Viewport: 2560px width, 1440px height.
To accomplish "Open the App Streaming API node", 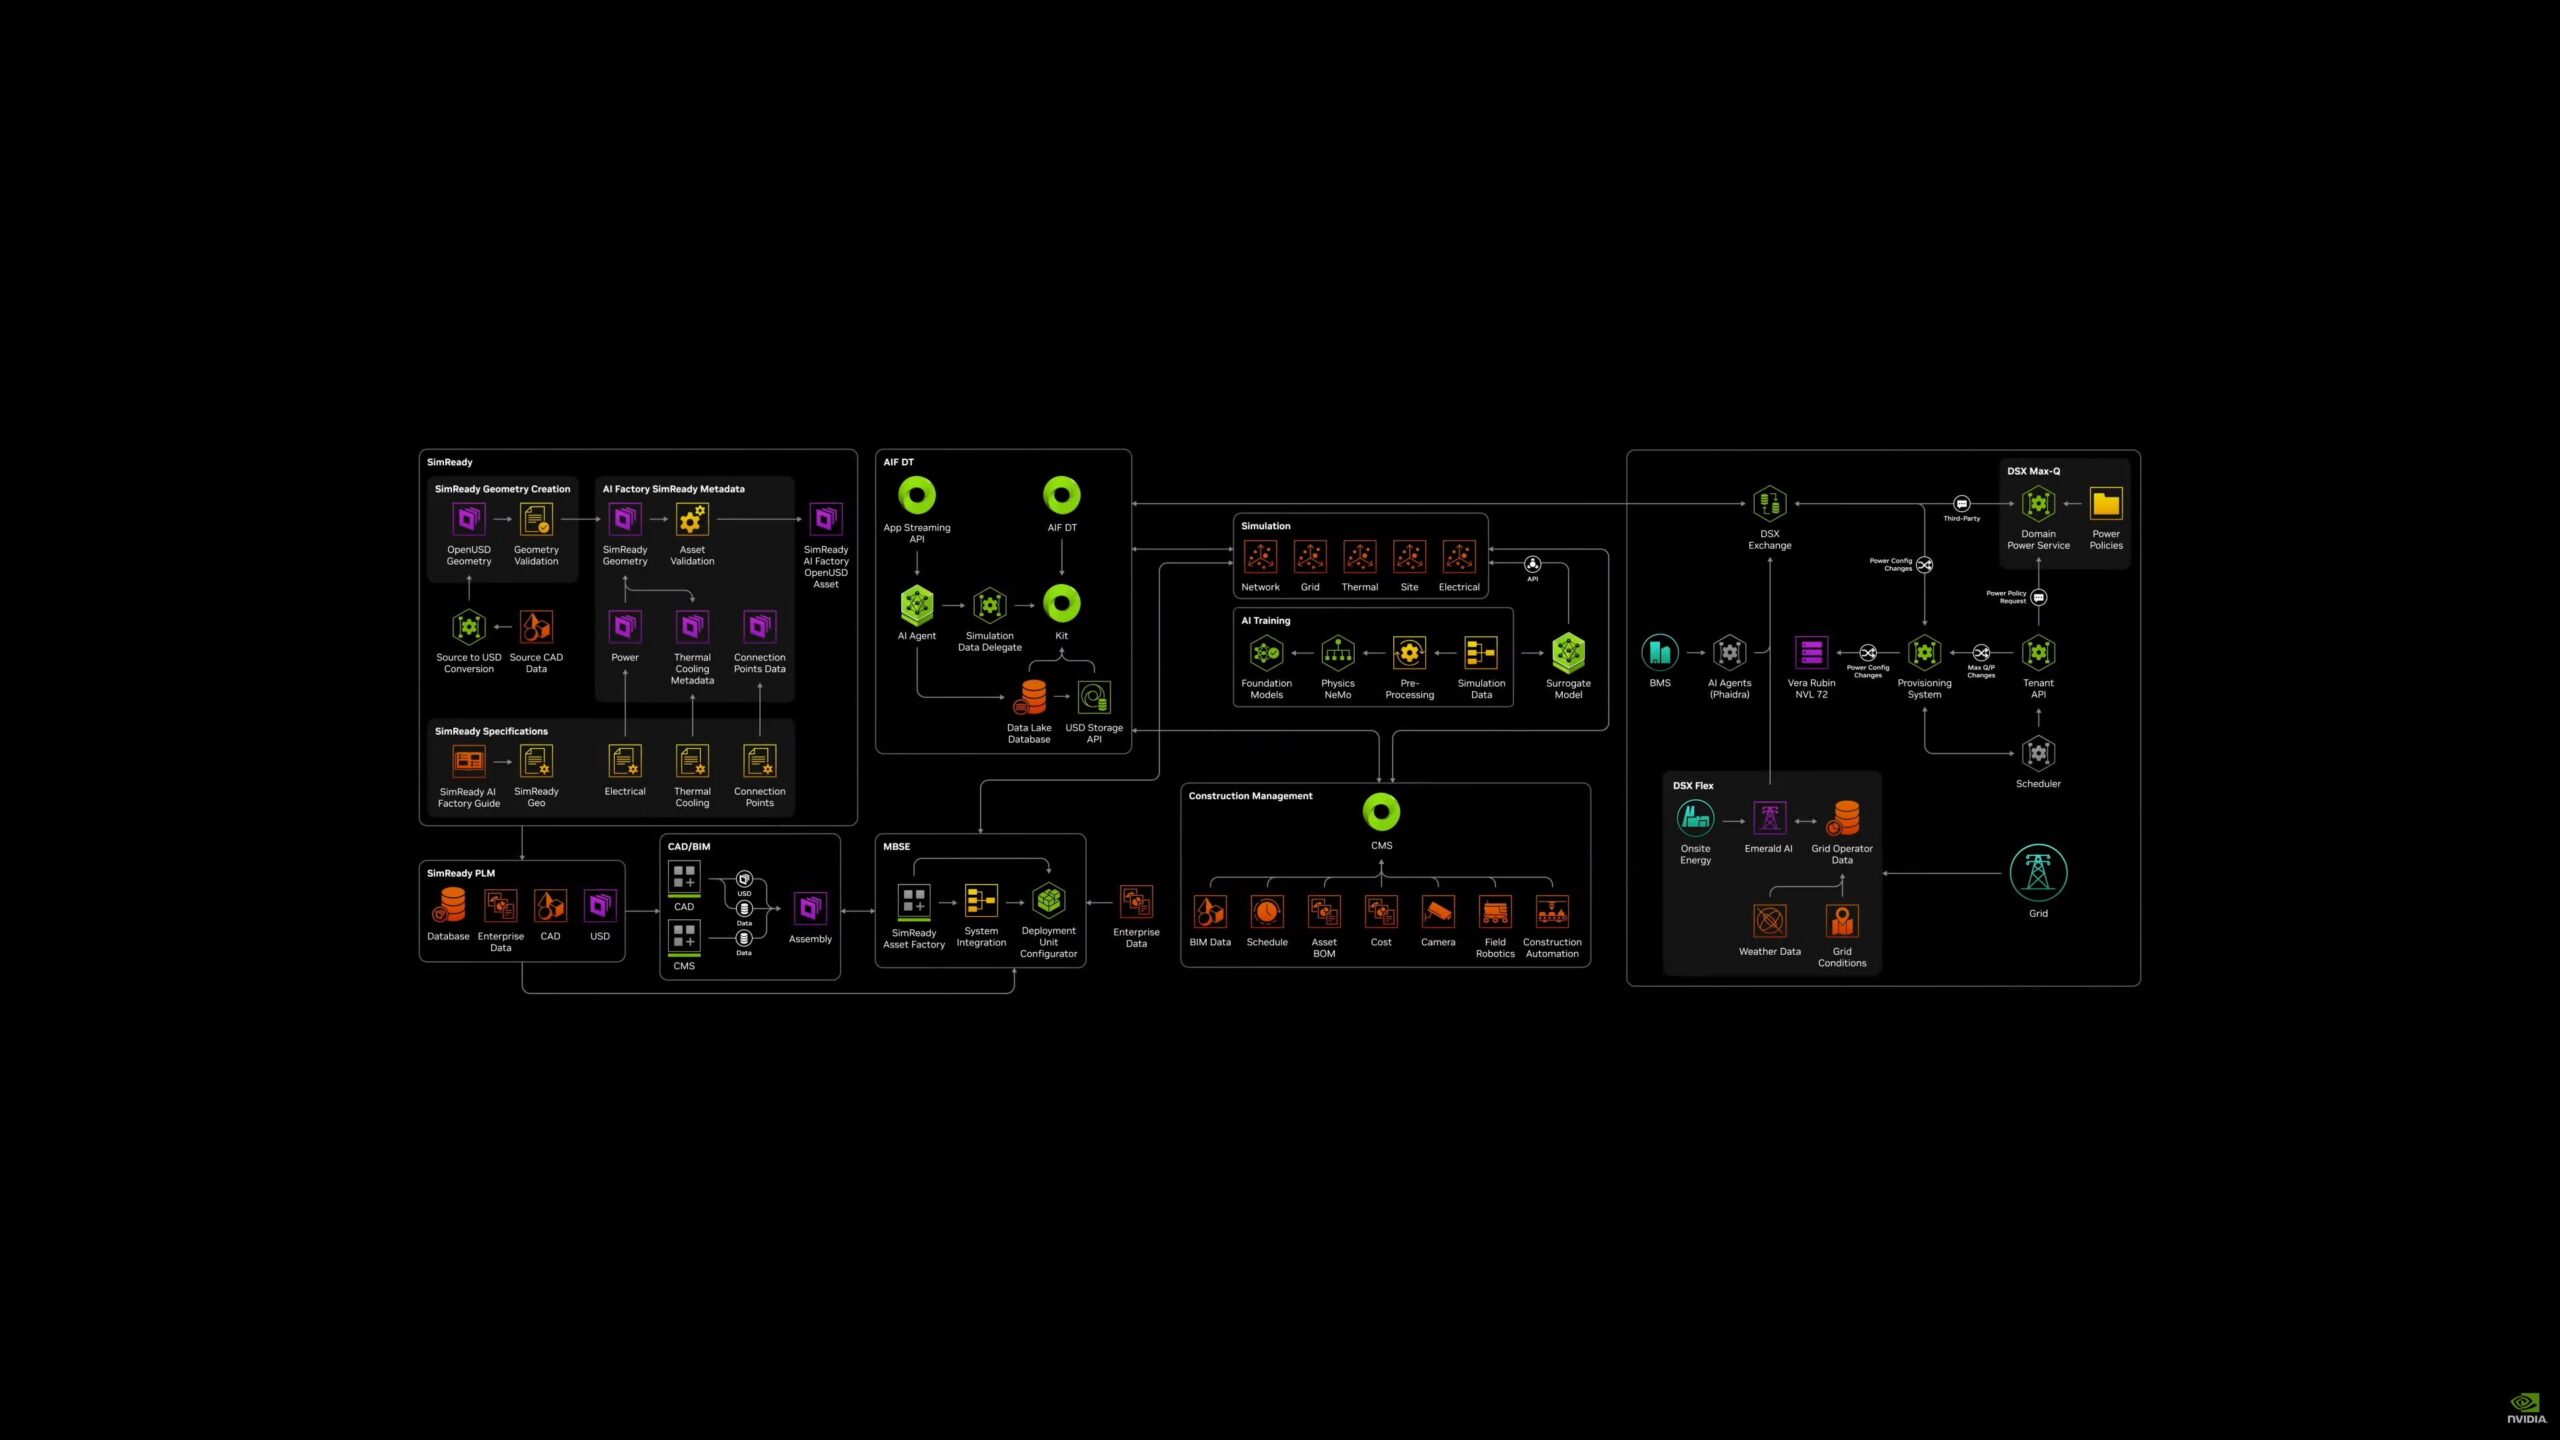I will point(916,495).
